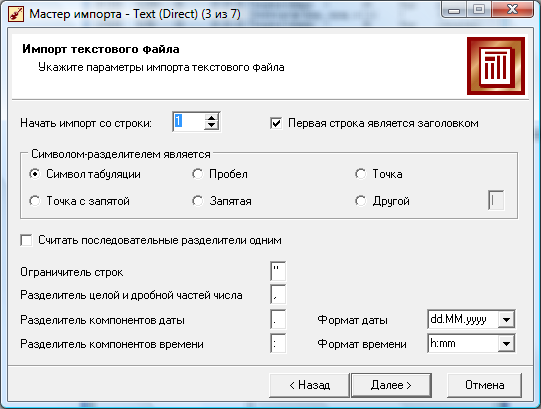Click the 'Начать импорт со строки' number field

coord(189,121)
